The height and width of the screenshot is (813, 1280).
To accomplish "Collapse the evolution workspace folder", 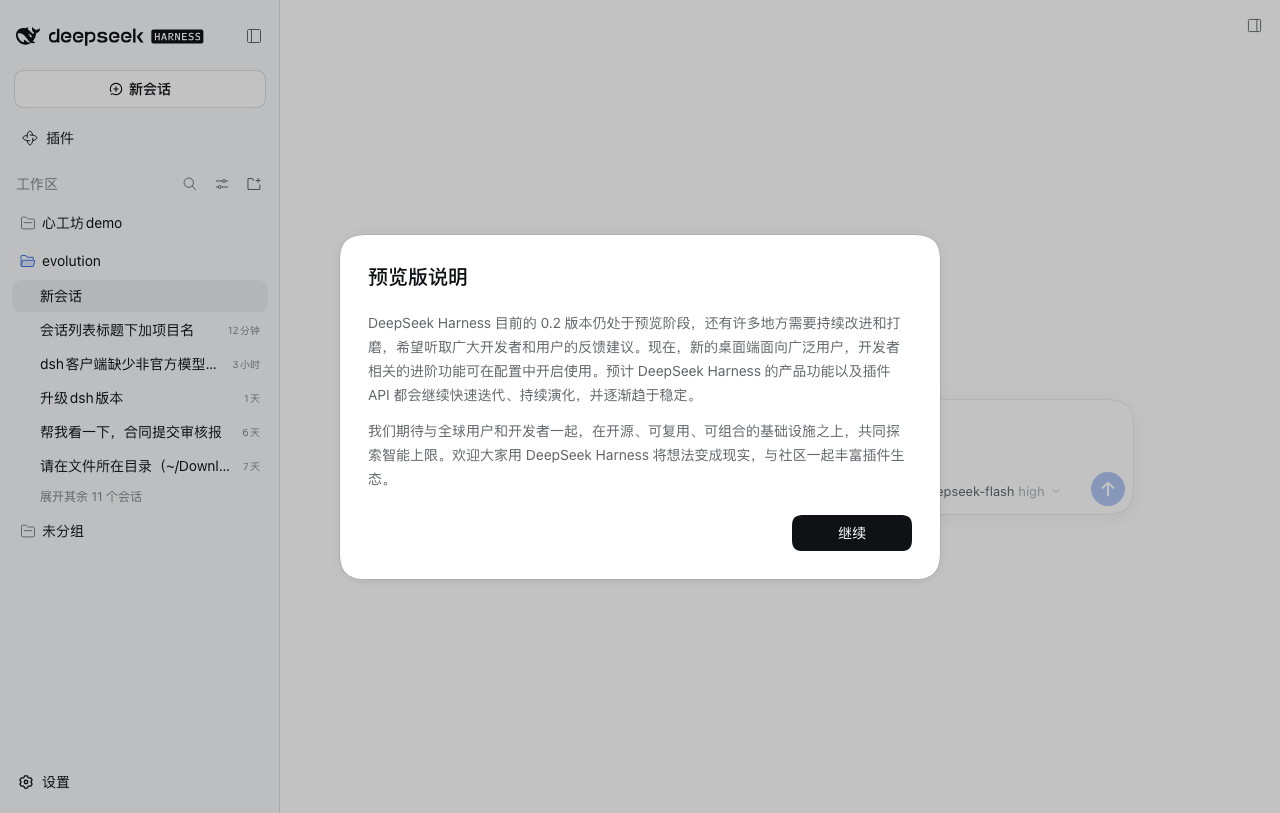I will (x=140, y=261).
